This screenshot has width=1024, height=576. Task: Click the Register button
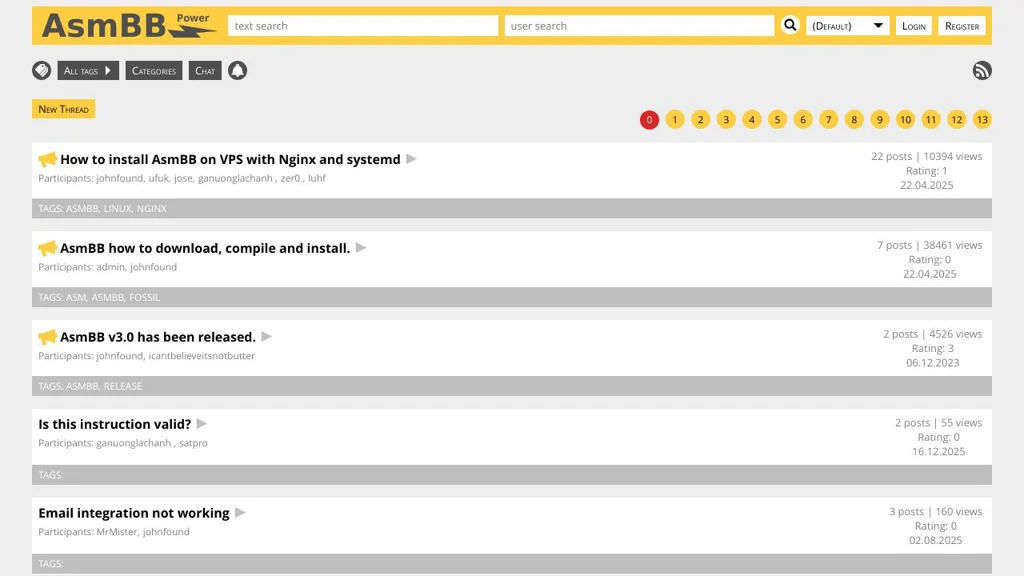[962, 26]
